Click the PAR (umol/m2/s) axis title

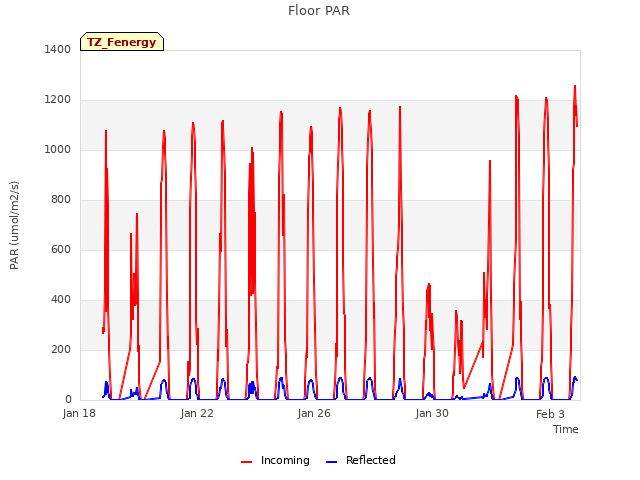point(14,225)
